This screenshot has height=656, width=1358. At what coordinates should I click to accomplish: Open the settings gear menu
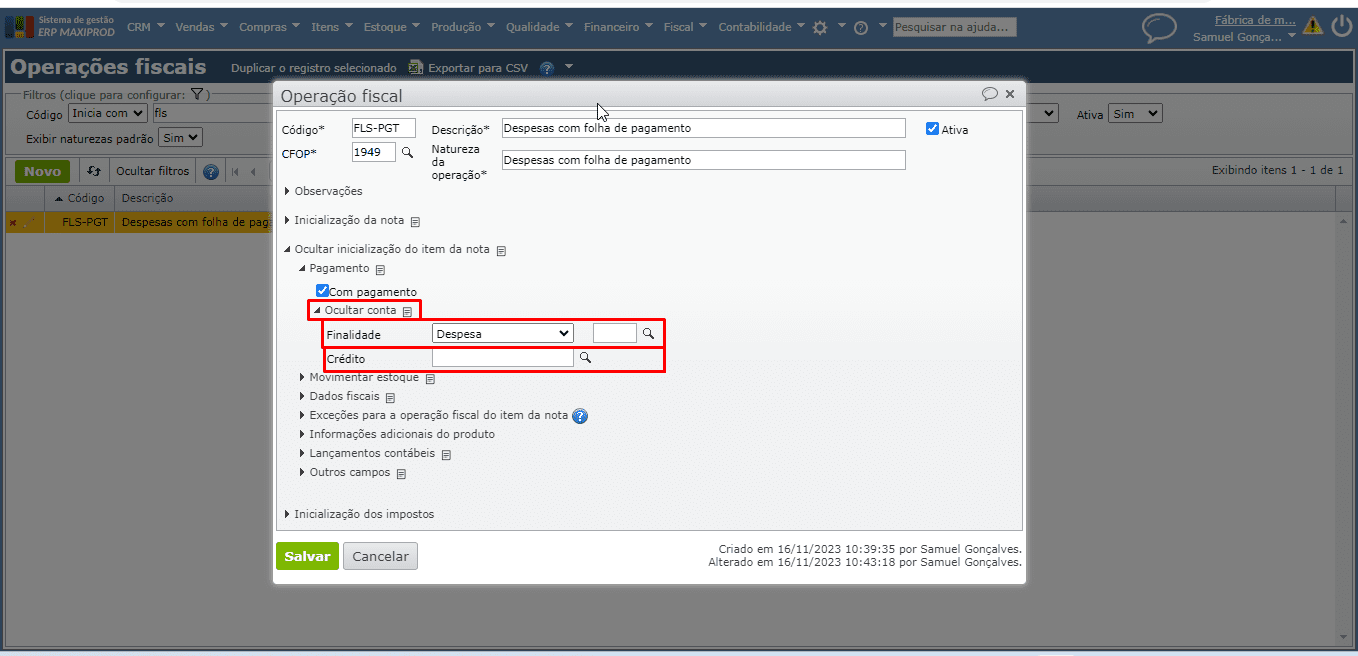click(820, 28)
